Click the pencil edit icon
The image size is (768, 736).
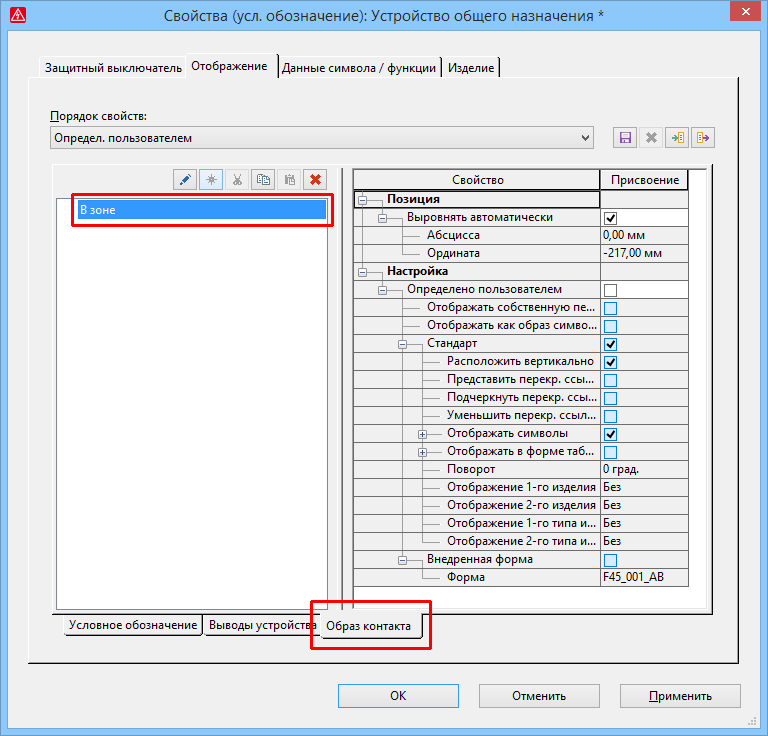pyautogui.click(x=185, y=180)
